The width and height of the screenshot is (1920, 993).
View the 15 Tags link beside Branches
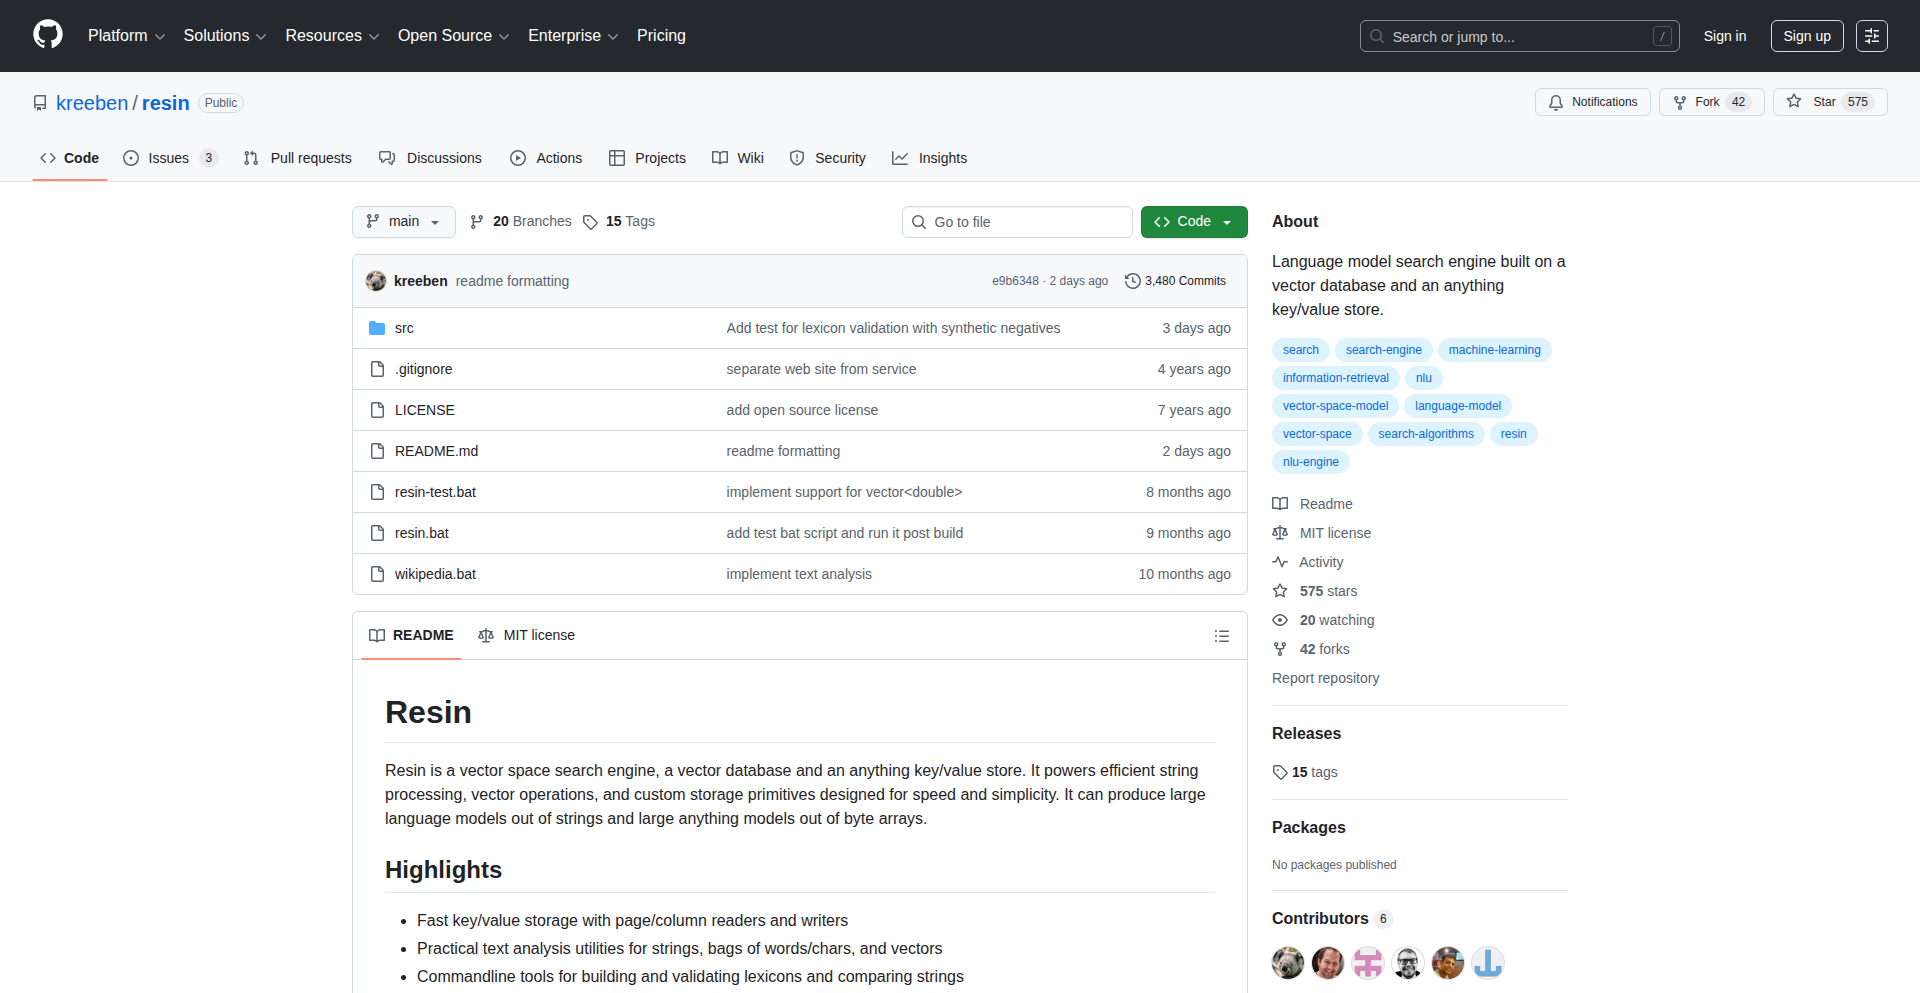pyautogui.click(x=619, y=222)
